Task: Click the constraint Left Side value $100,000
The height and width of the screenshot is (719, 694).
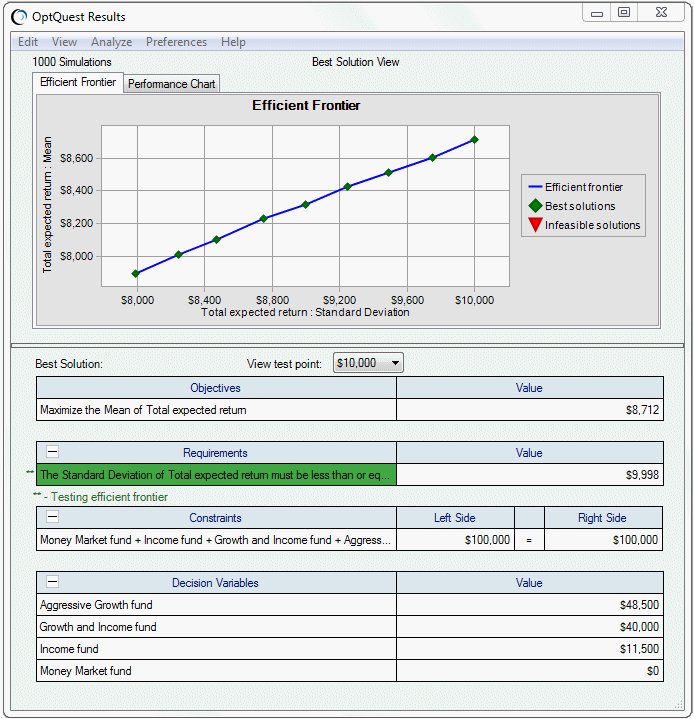Action: point(487,540)
